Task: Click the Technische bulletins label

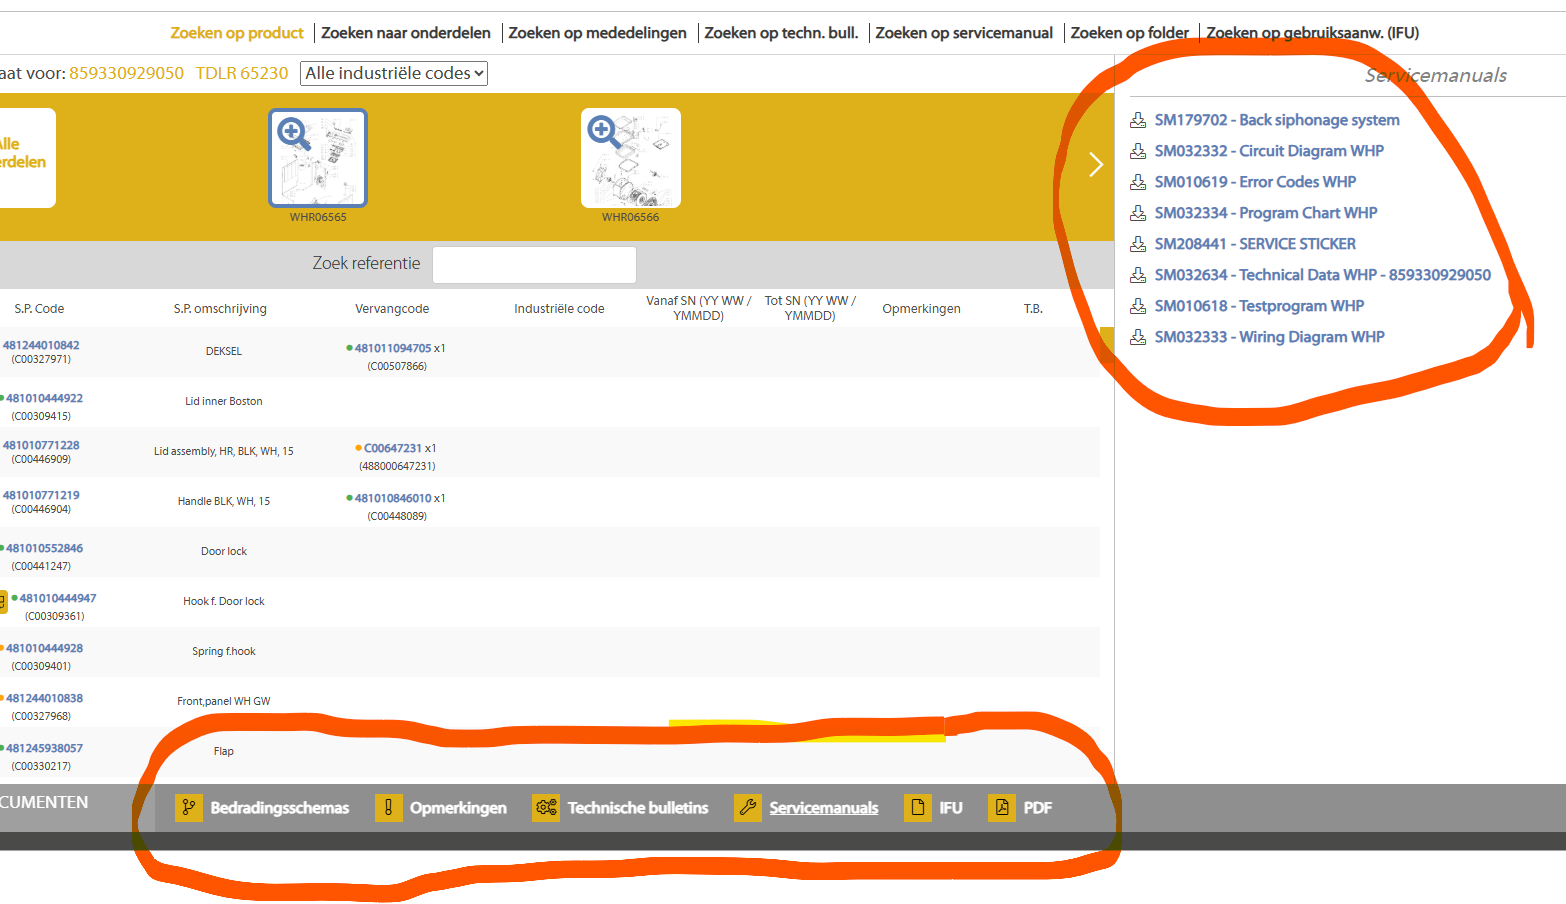Action: [x=638, y=808]
